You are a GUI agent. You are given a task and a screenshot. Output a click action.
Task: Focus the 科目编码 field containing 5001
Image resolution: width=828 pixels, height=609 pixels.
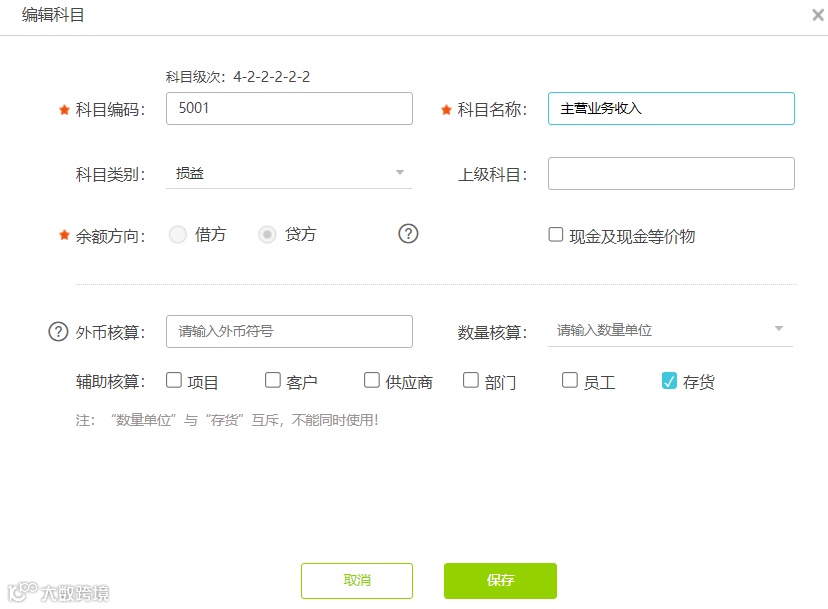tap(289, 108)
